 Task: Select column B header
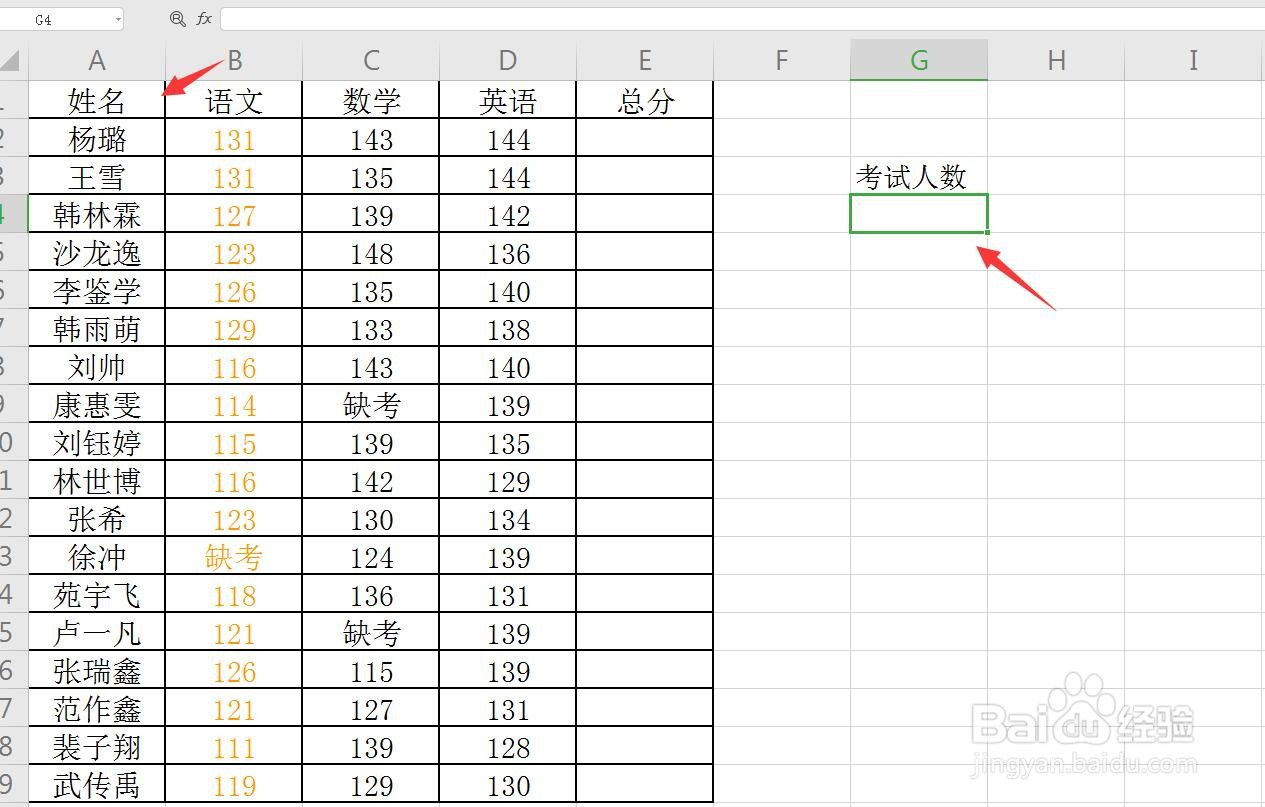(x=234, y=61)
